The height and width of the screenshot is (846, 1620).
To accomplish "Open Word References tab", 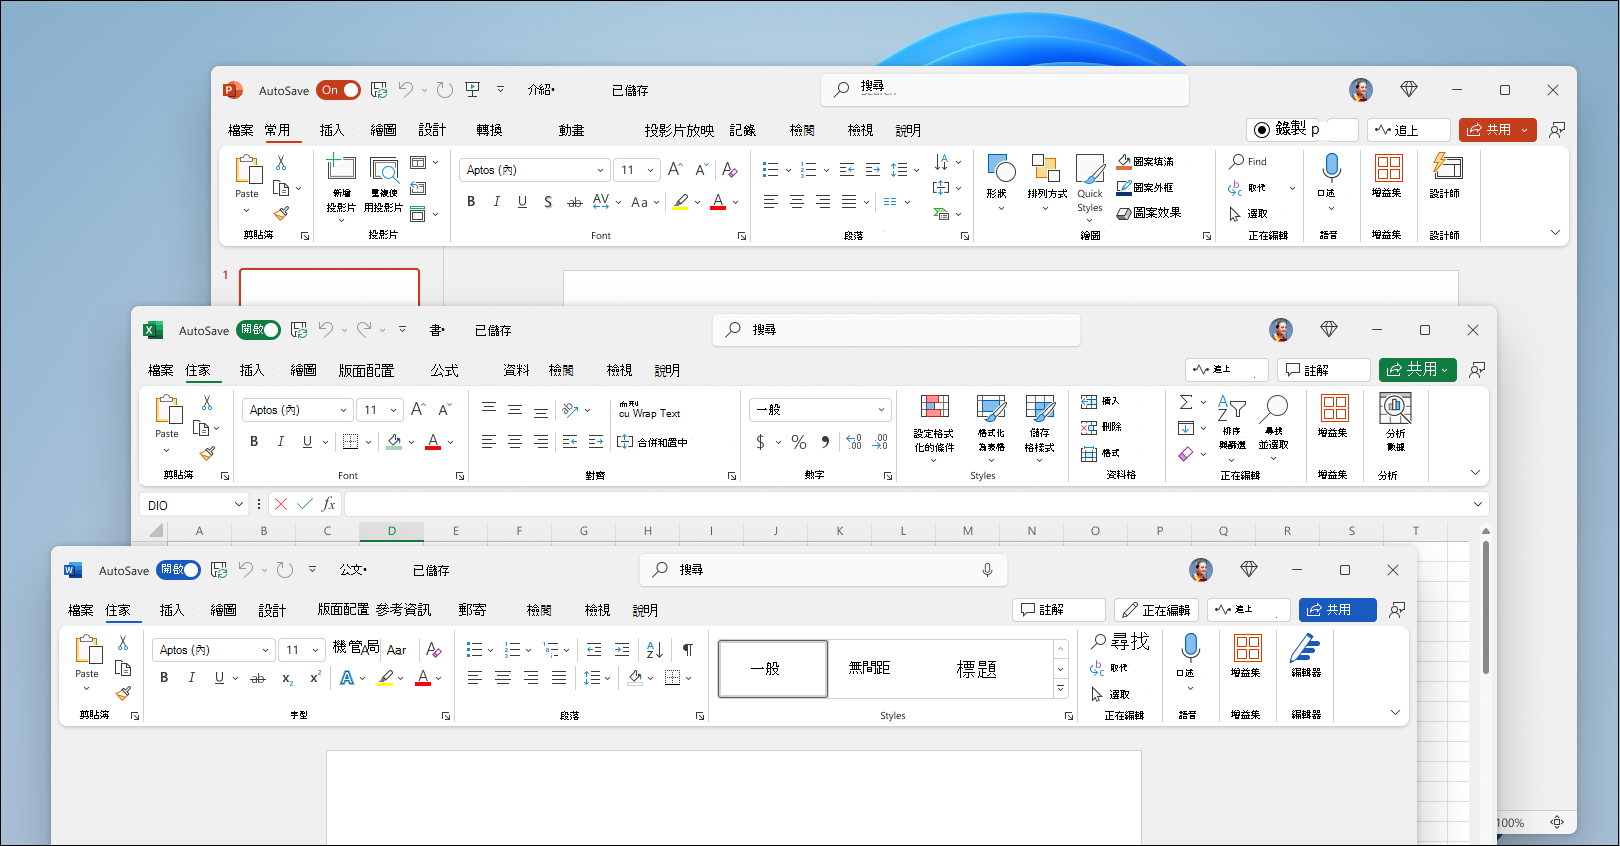I will [403, 610].
